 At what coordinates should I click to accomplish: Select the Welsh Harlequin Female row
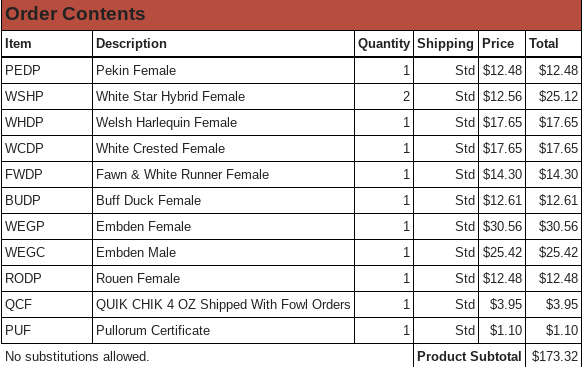tap(291, 122)
